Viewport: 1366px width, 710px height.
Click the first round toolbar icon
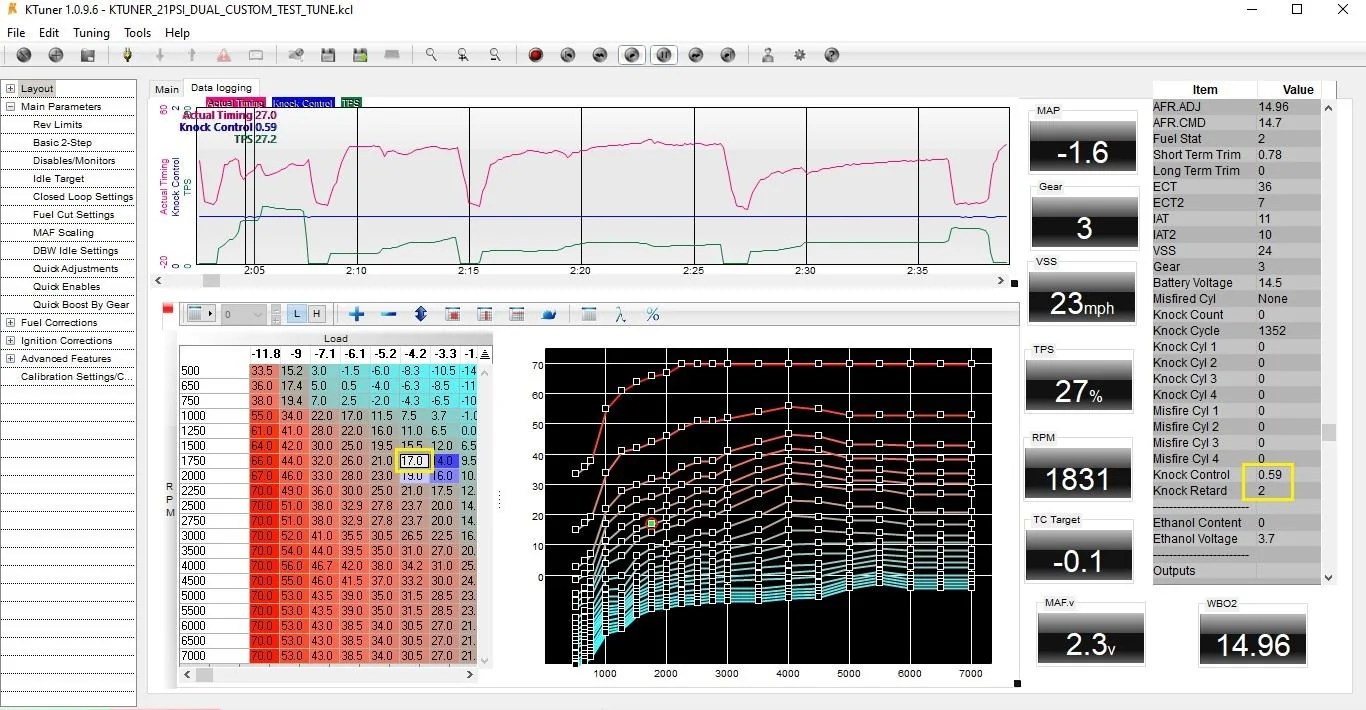point(24,55)
